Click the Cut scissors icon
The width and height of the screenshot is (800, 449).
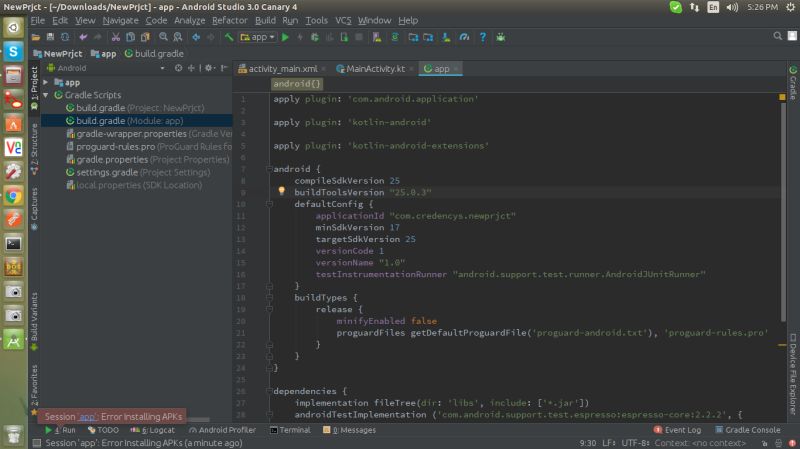tap(116, 37)
